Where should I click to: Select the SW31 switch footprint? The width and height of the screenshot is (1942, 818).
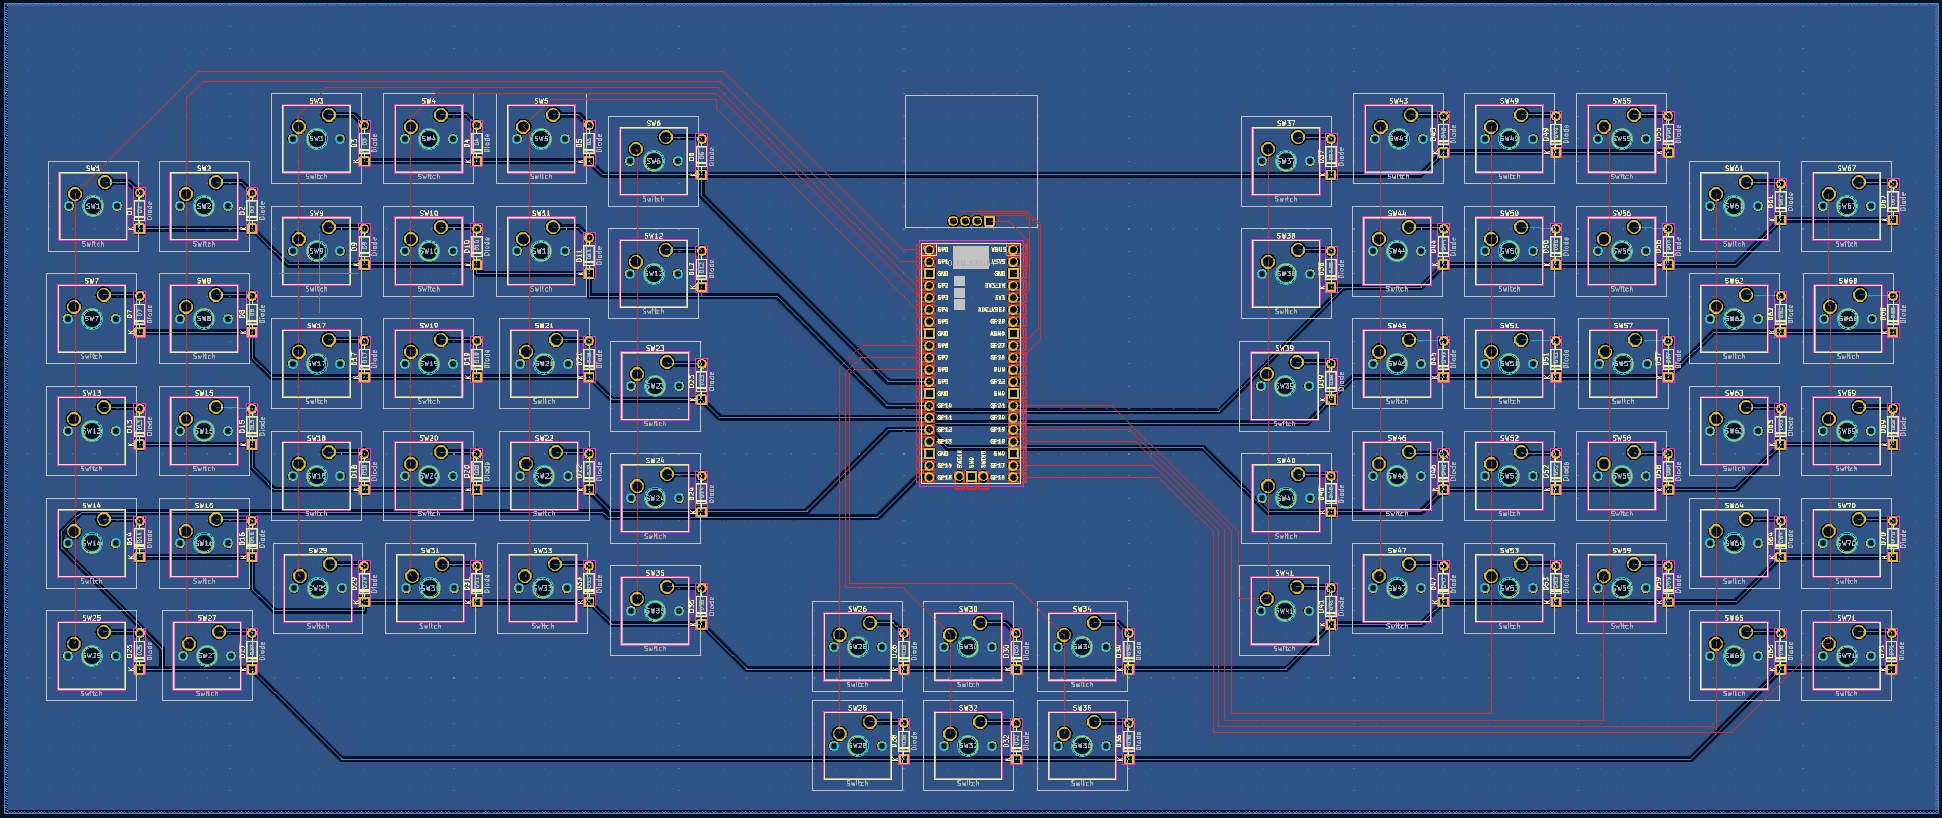tap(430, 588)
